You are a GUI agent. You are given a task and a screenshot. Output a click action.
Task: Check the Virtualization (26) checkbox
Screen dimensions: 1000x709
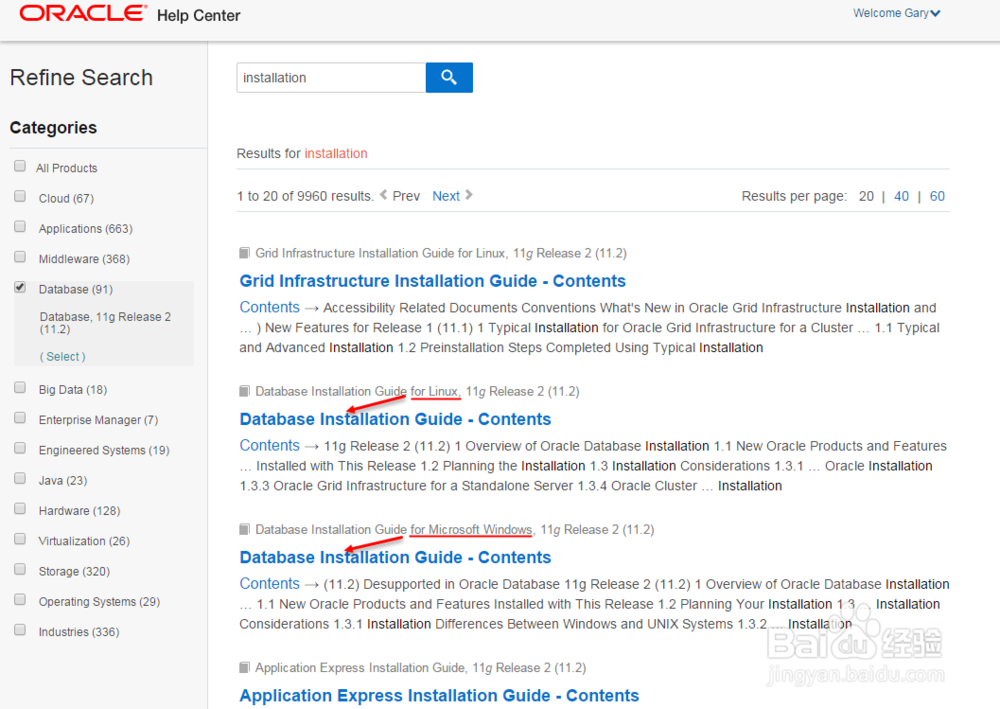coord(20,539)
